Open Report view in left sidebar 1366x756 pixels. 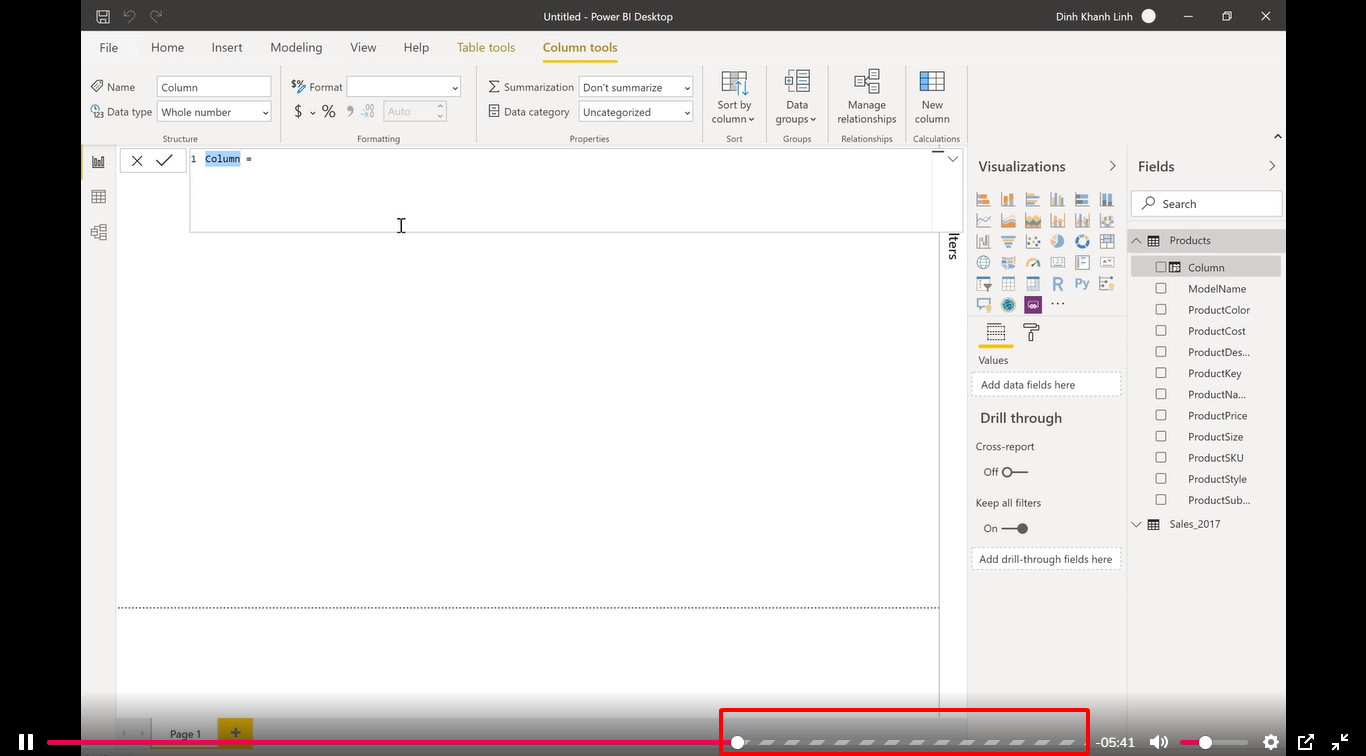tap(98, 162)
